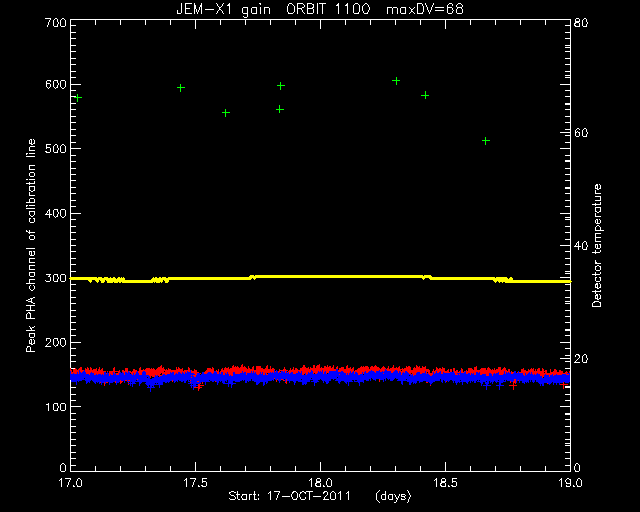Image resolution: width=640 pixels, height=512 pixels.
Task: Click the red outlier cross near day 17.5
Action: [x=198, y=387]
